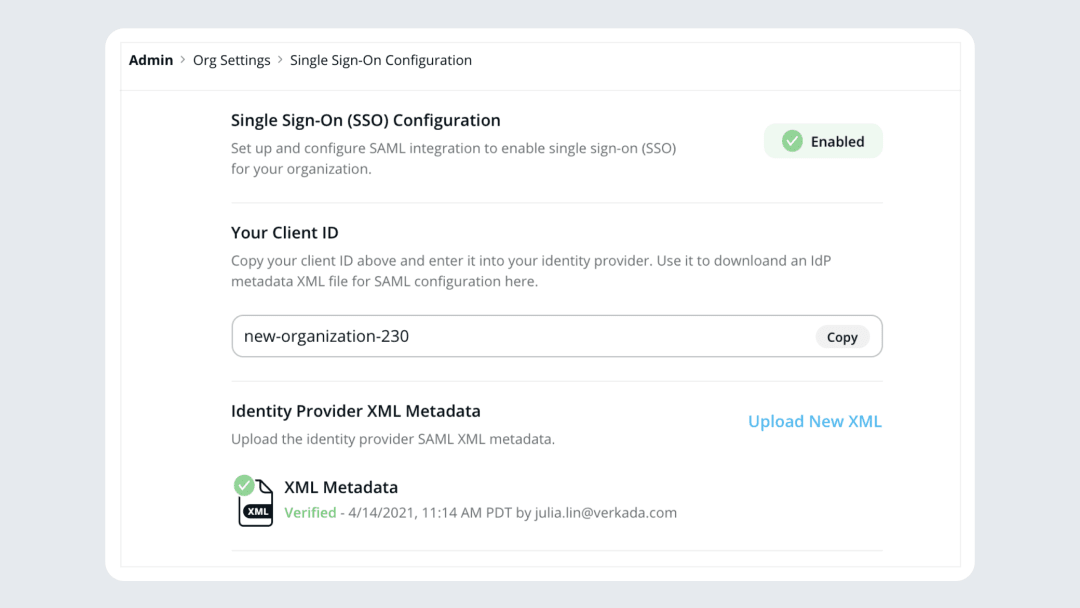Click the XML Metadata file title
Viewport: 1080px width, 608px height.
click(x=341, y=487)
